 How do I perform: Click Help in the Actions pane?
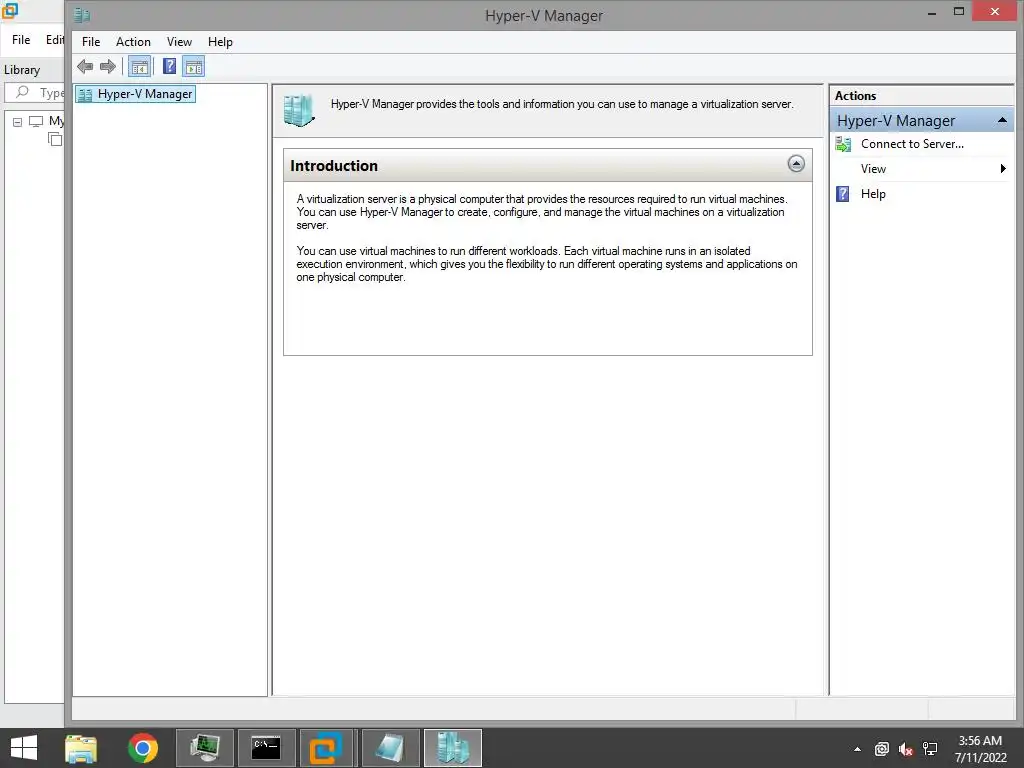[x=872, y=194]
